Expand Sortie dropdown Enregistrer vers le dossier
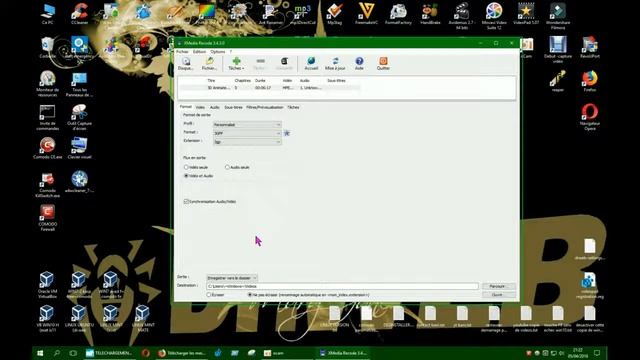This screenshot has width=640, height=360. (232, 278)
